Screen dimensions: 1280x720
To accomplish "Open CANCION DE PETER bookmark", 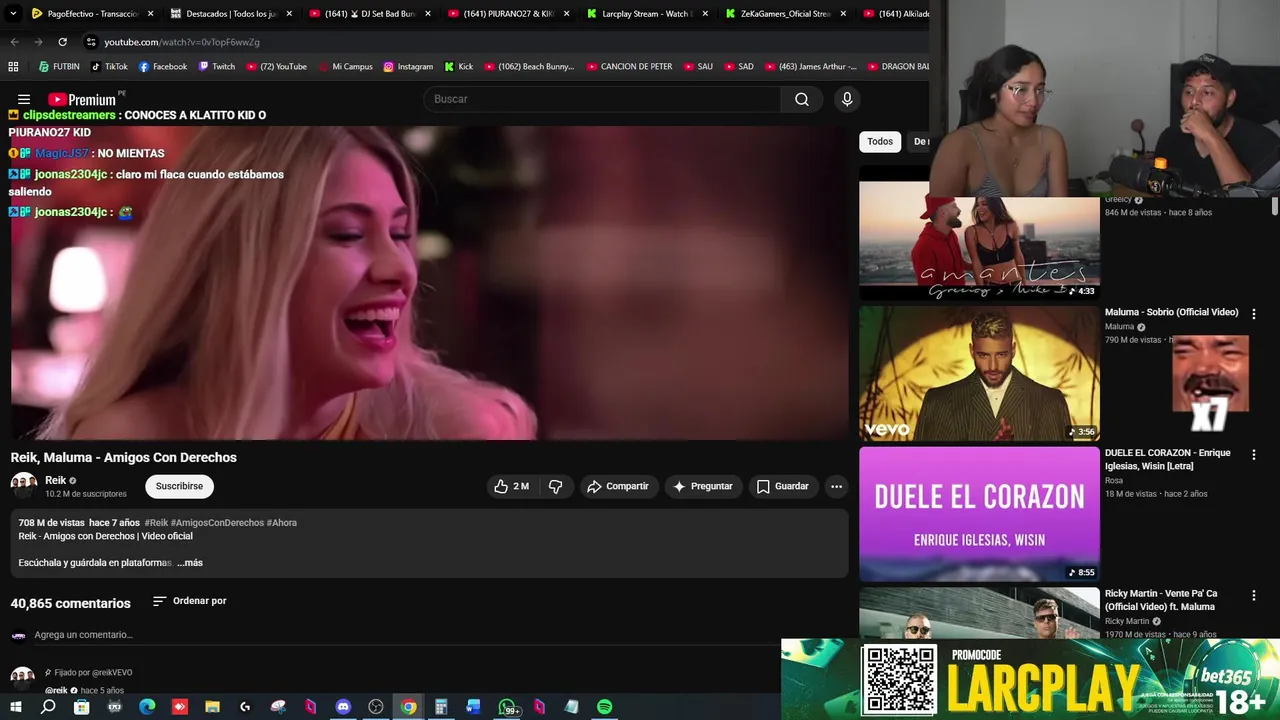I will point(628,67).
